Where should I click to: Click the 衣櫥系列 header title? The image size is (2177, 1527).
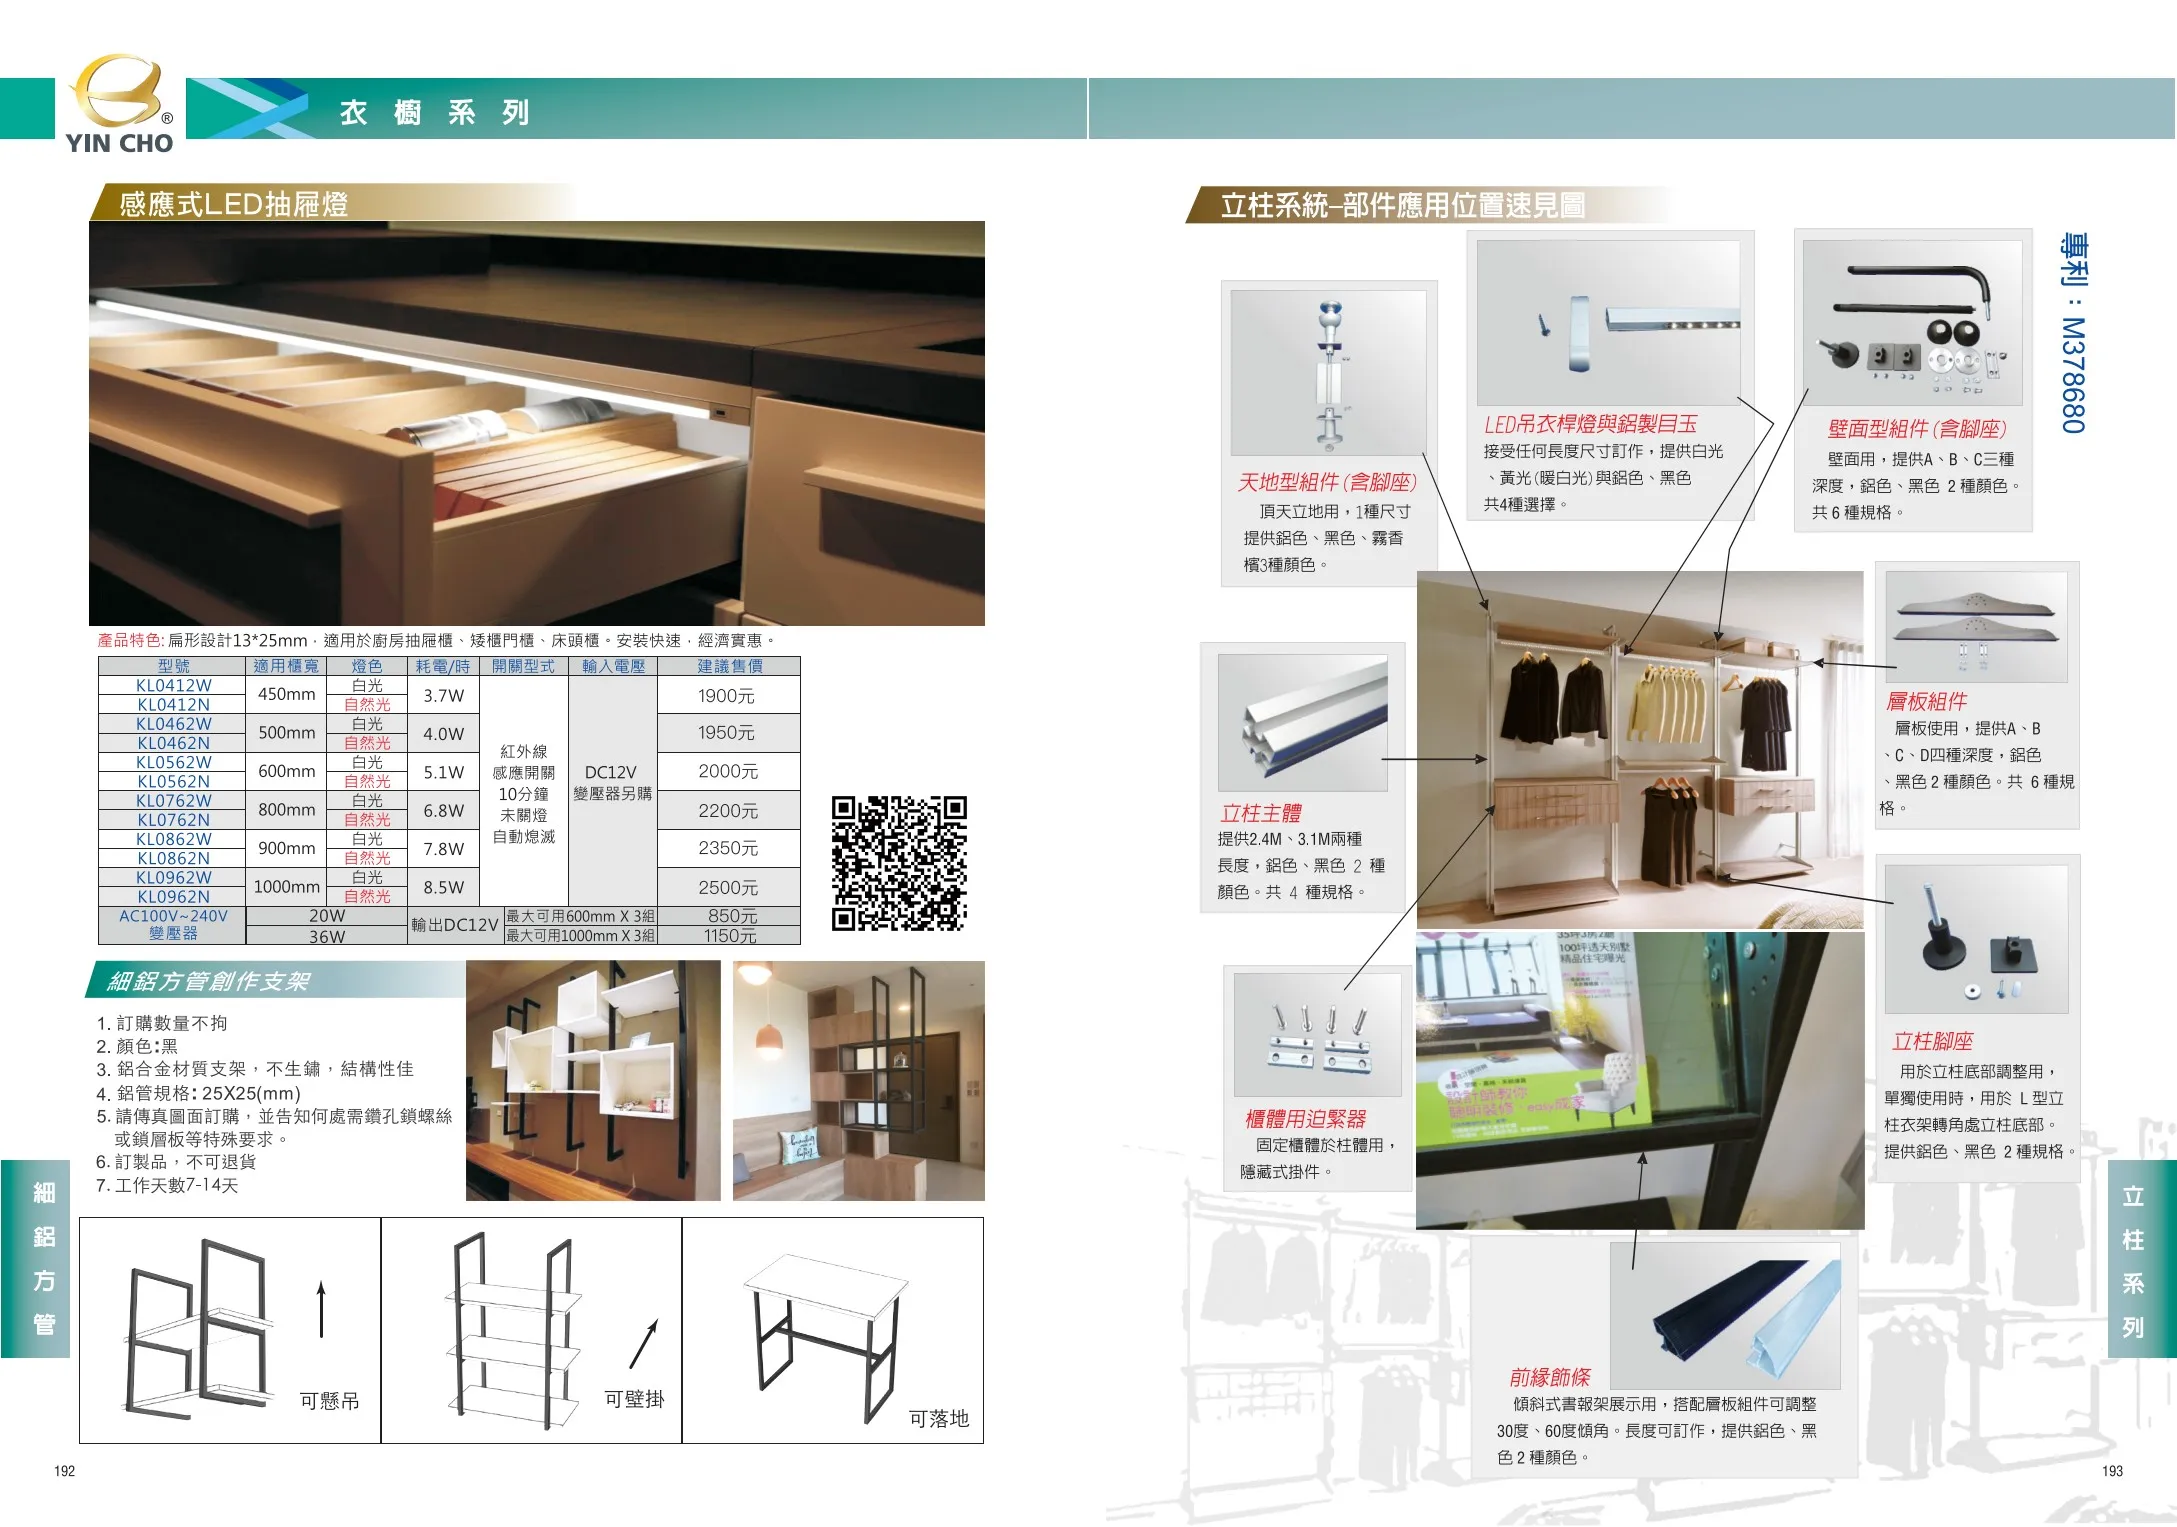click(x=434, y=112)
